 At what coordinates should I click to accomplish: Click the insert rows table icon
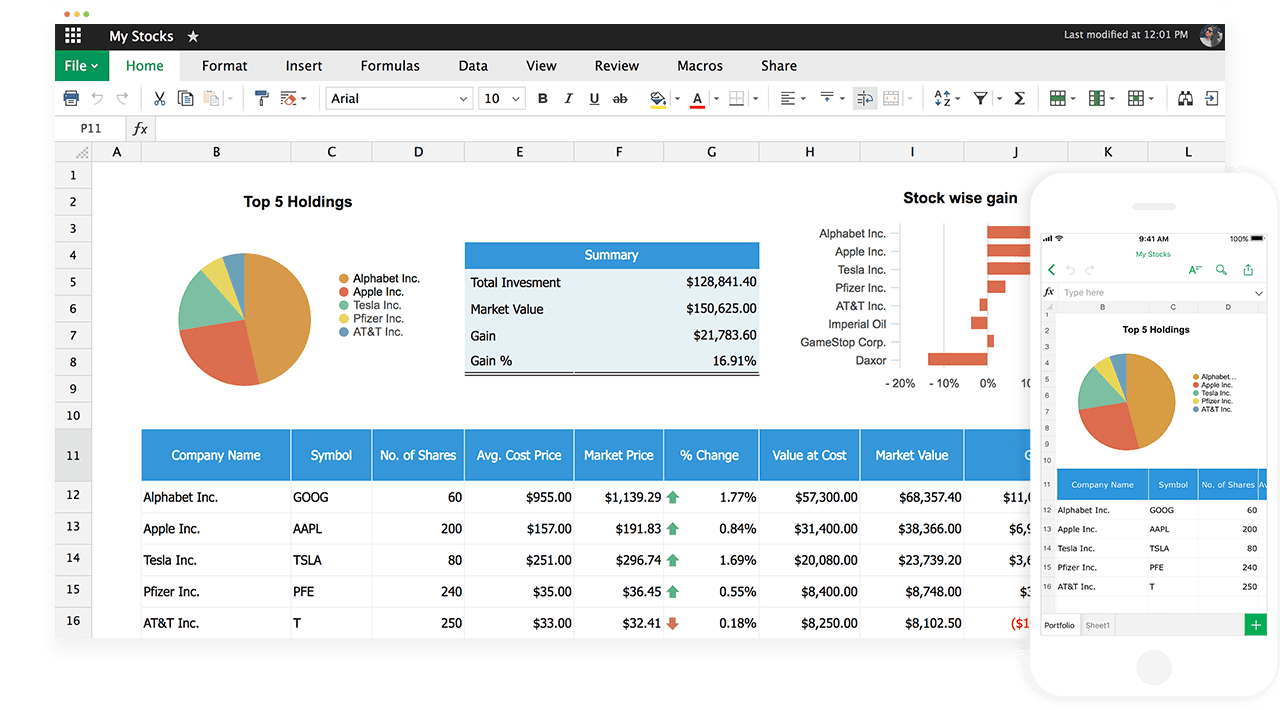click(1057, 98)
